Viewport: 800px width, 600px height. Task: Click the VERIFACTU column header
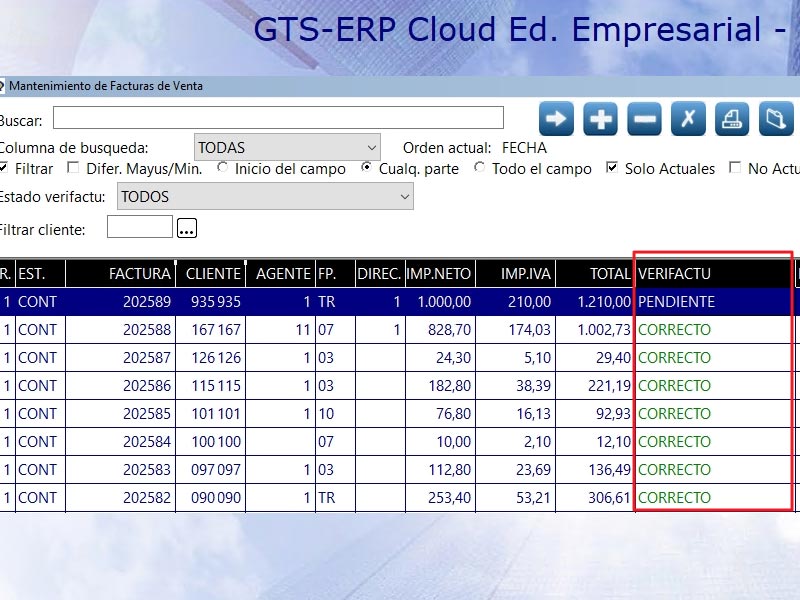click(x=674, y=273)
